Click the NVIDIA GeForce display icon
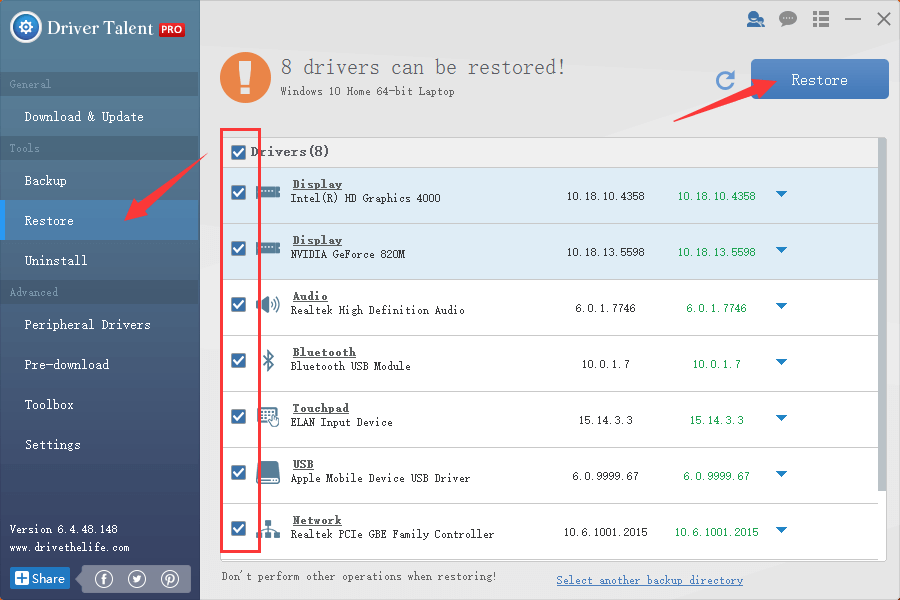 coord(268,248)
